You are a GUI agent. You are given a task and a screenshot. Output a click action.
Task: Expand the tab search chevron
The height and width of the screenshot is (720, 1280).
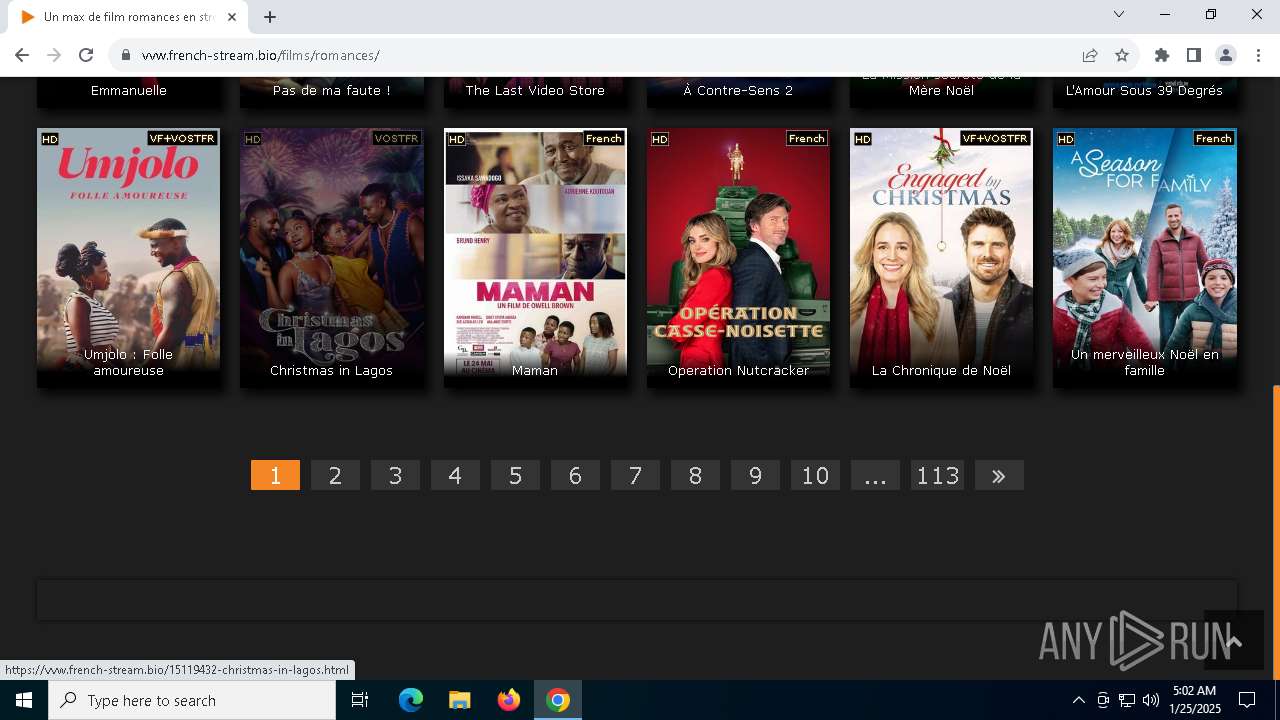[x=1119, y=14]
